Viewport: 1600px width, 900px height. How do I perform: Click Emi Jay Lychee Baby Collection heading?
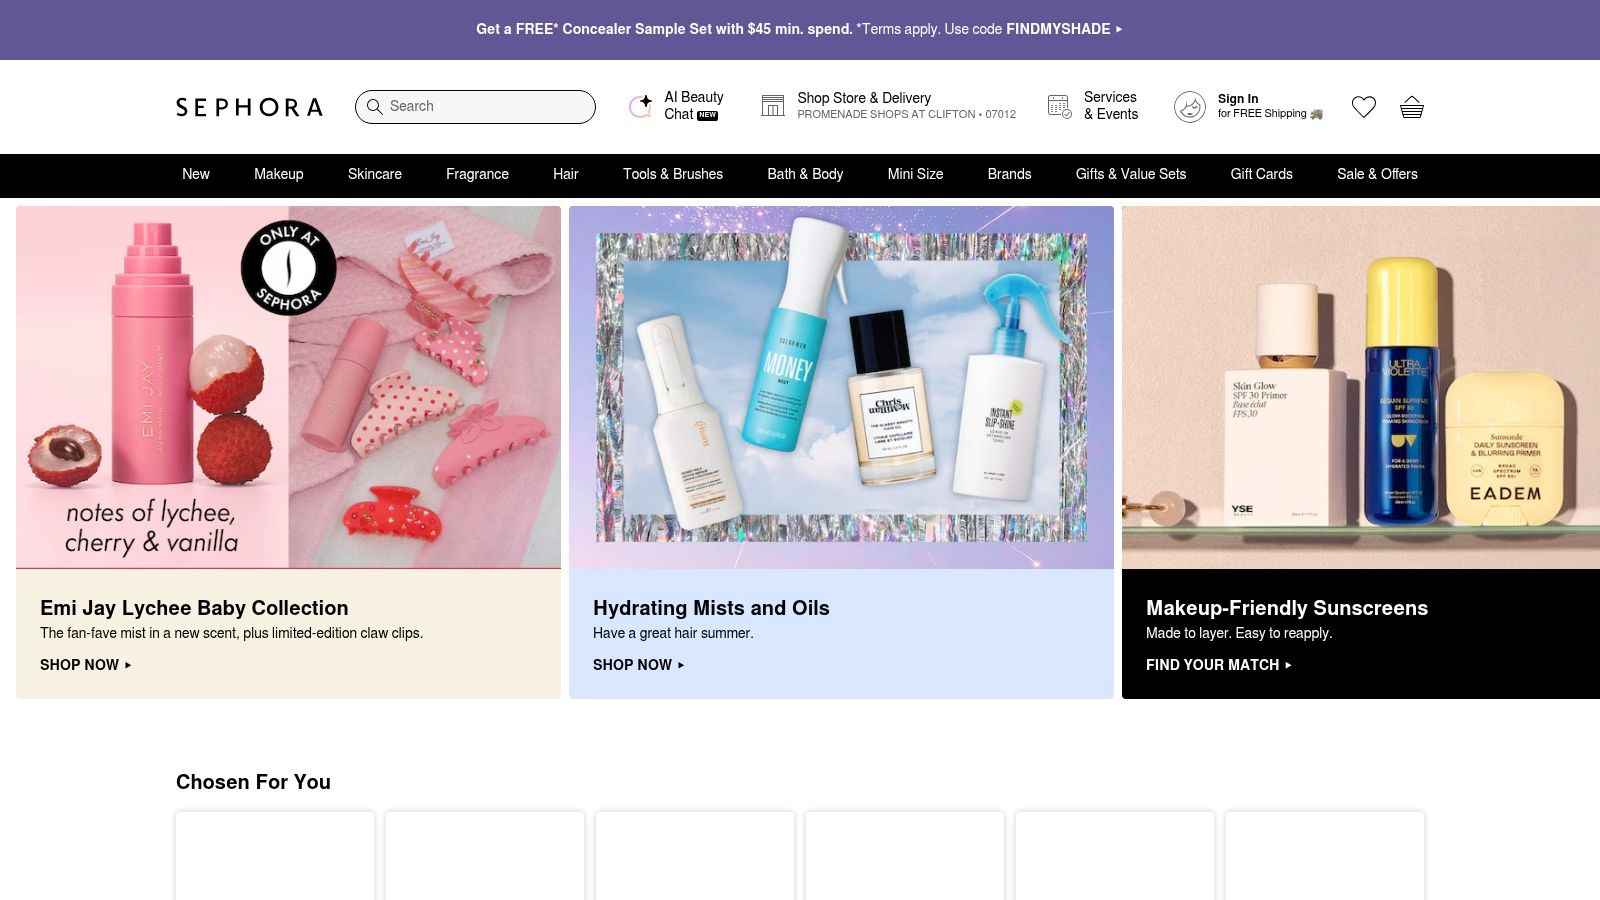click(194, 608)
